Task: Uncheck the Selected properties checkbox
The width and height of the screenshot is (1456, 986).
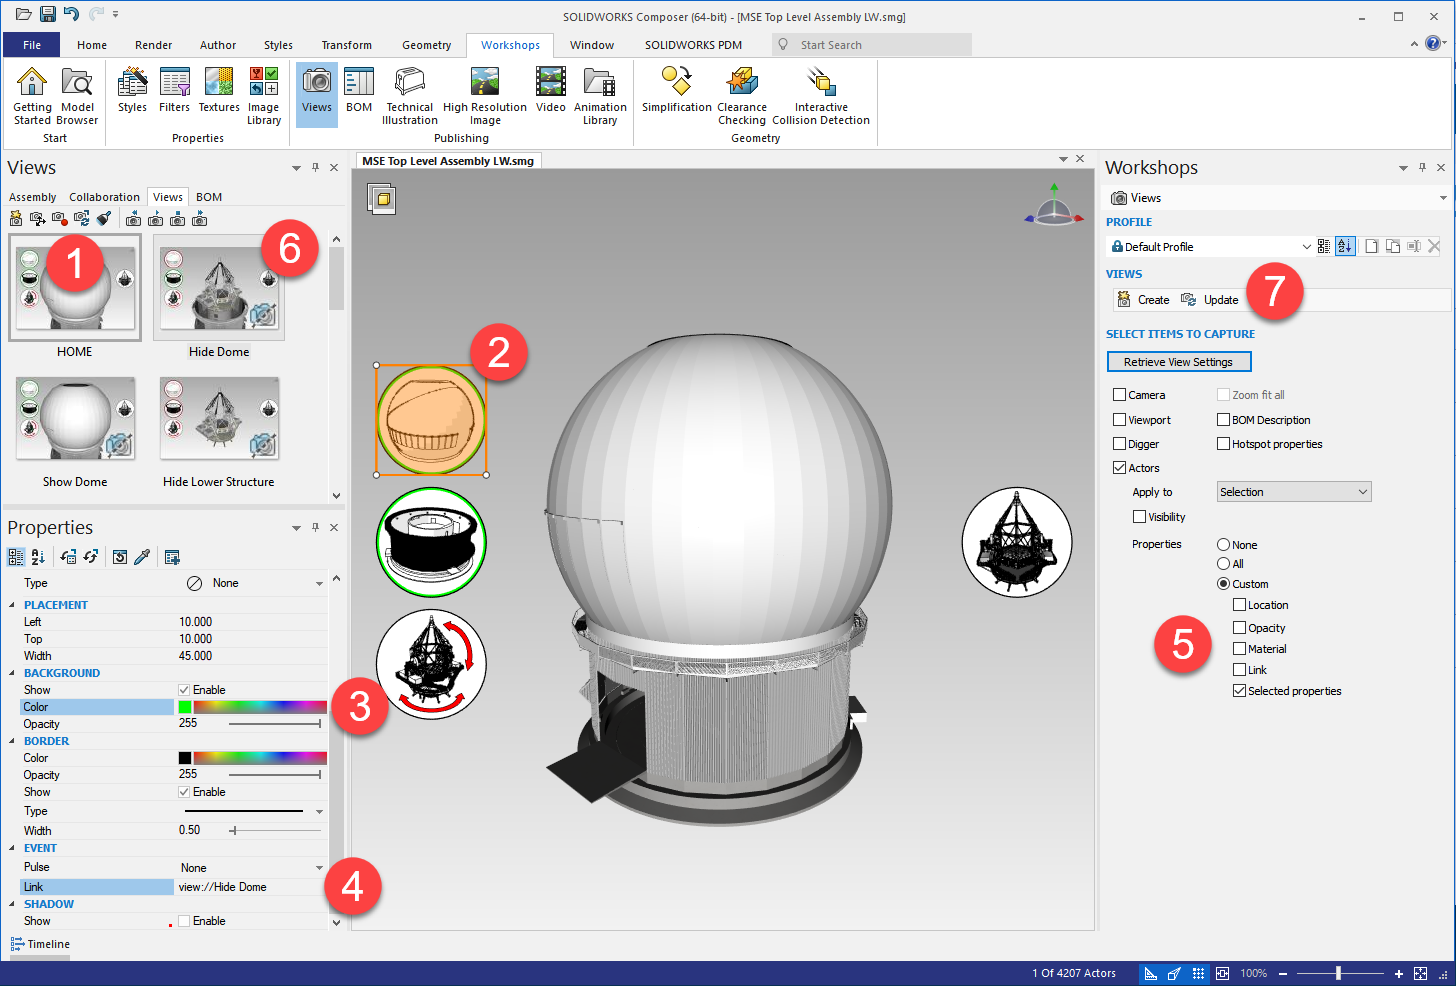Action: 1240,691
